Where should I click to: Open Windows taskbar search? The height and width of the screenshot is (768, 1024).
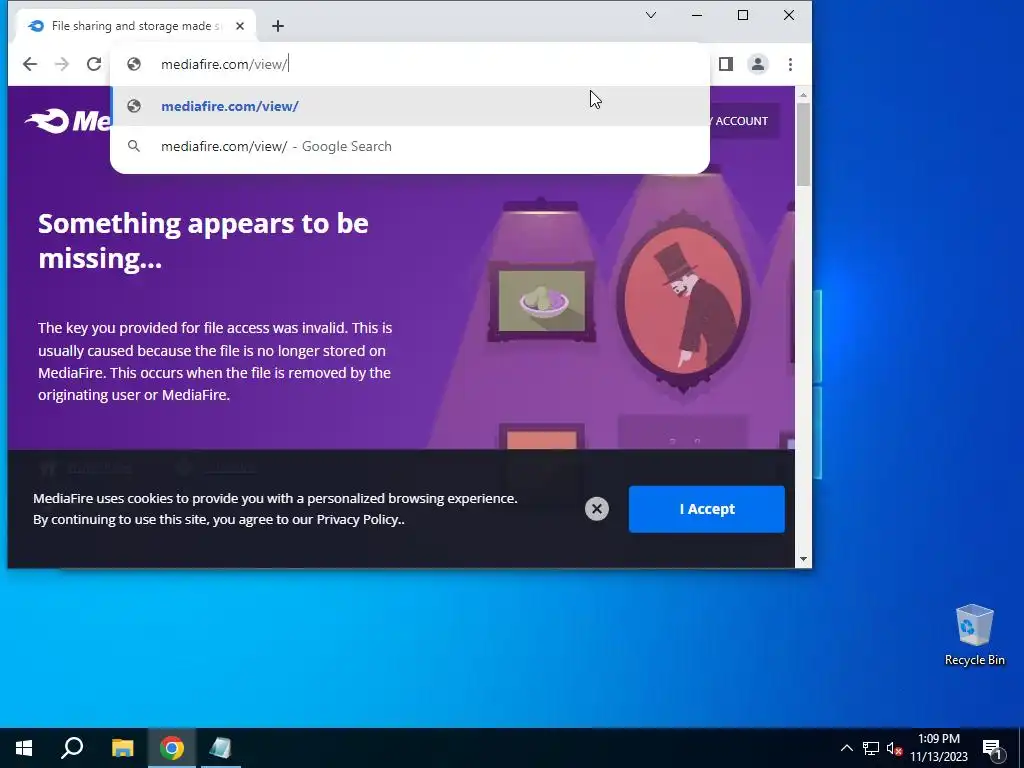coord(72,748)
